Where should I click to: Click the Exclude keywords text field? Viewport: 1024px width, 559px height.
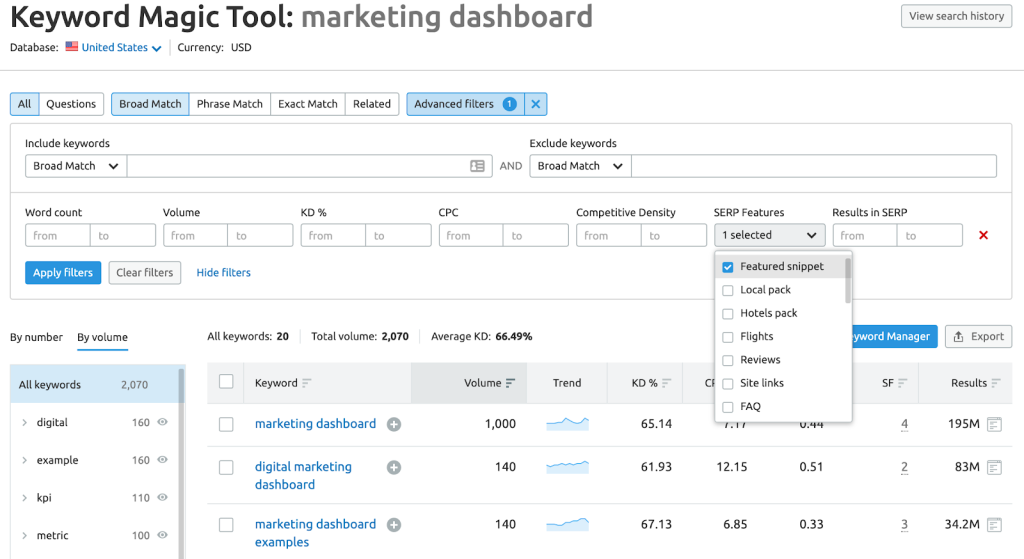(x=814, y=166)
